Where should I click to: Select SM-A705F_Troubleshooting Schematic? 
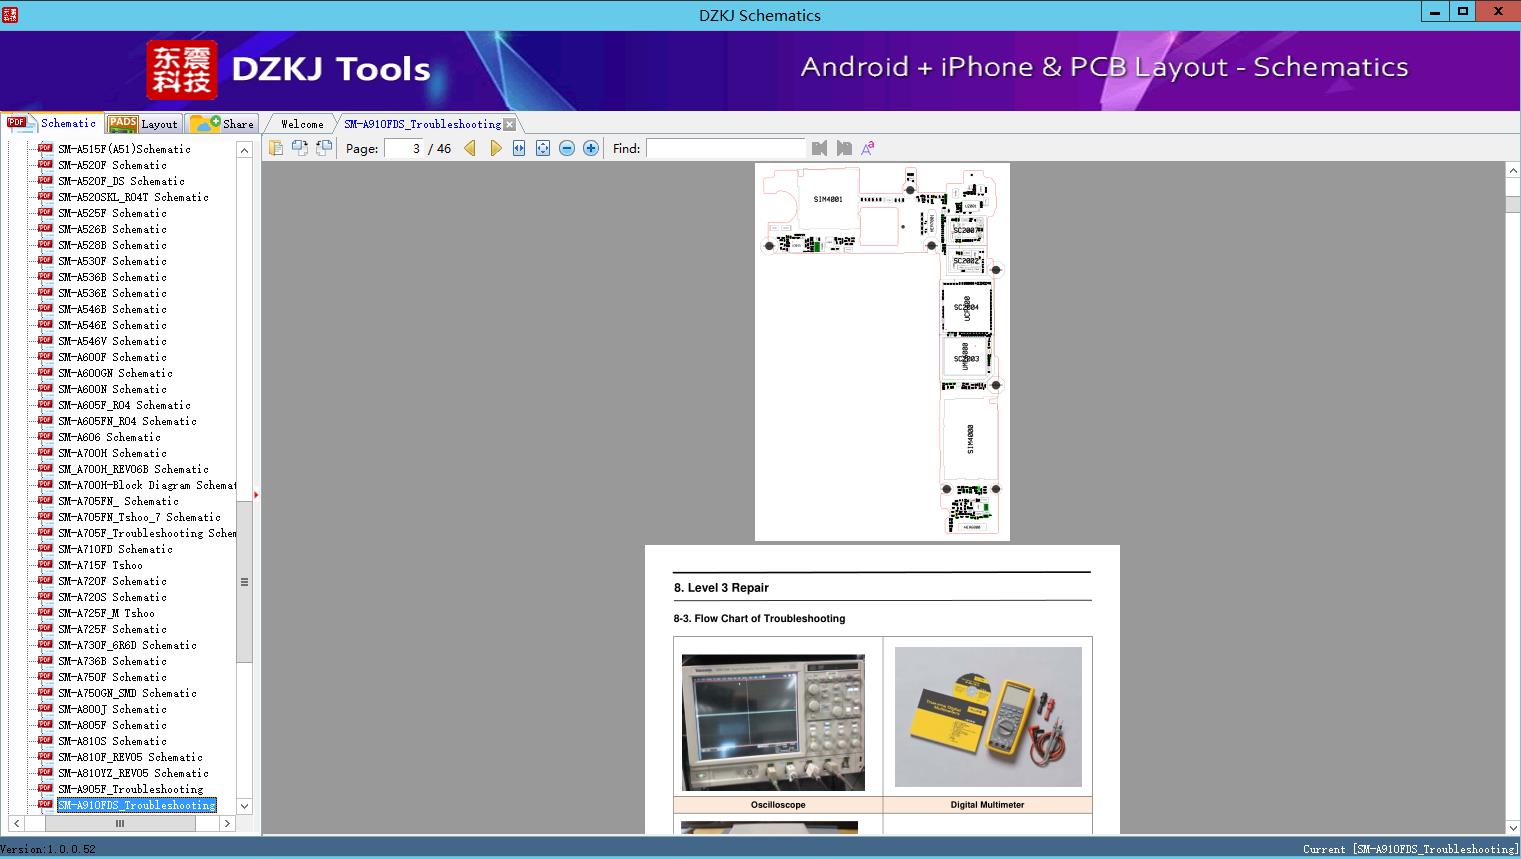tap(147, 533)
